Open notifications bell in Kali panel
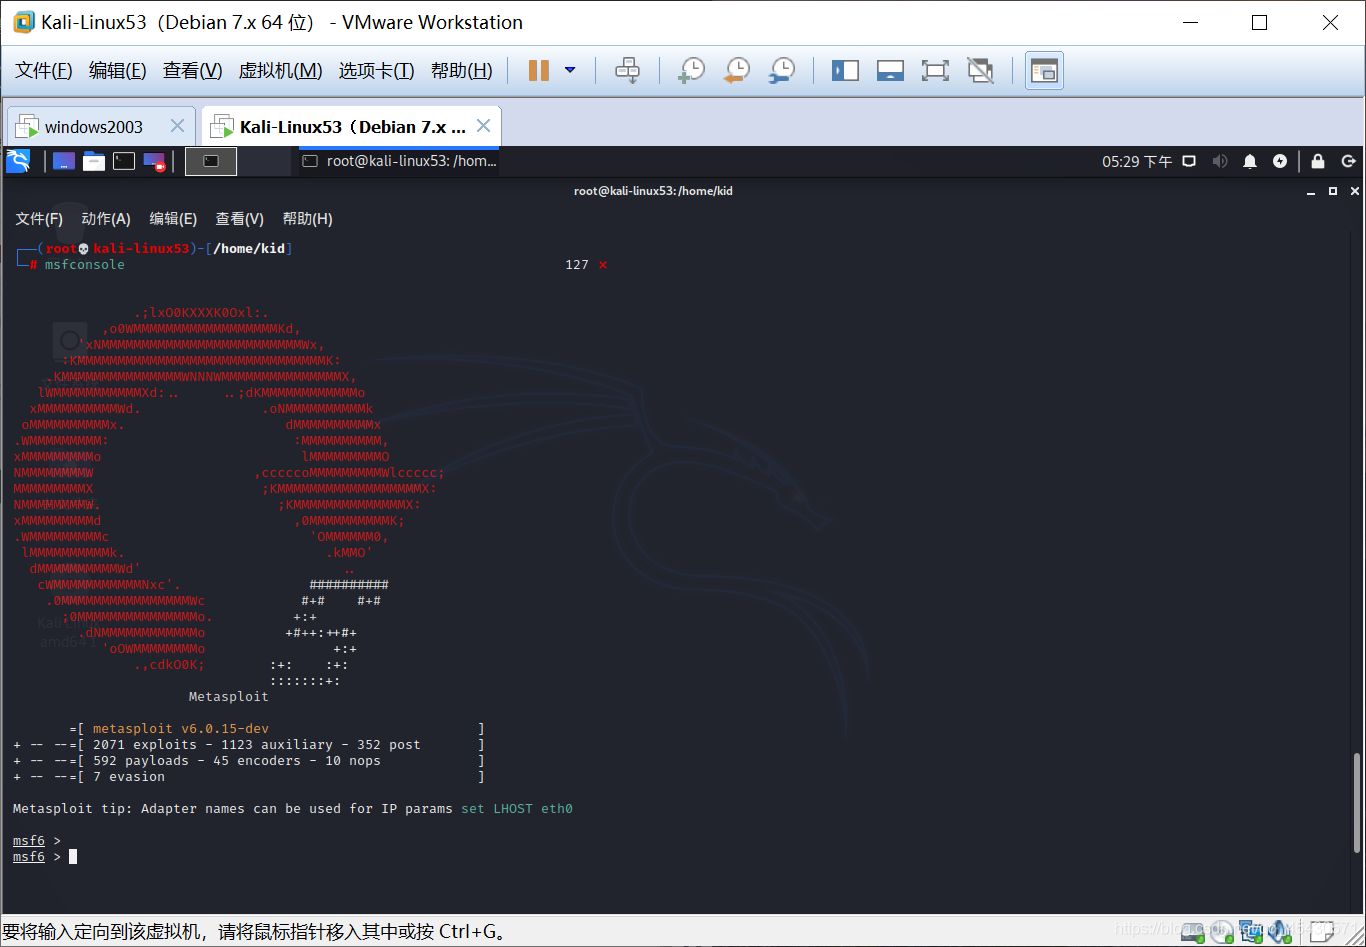 1250,161
